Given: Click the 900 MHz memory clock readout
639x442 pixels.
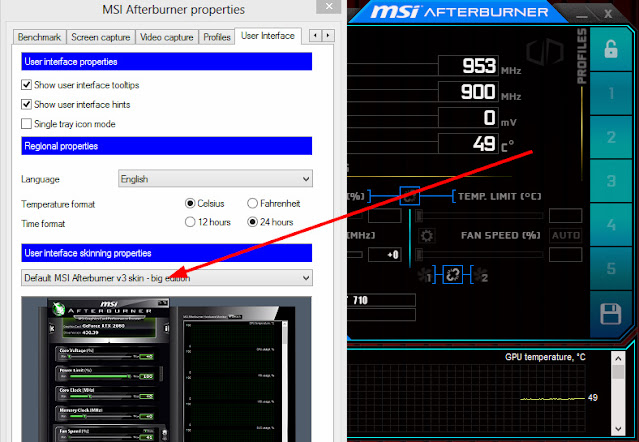Looking at the screenshot, I should pyautogui.click(x=468, y=91).
